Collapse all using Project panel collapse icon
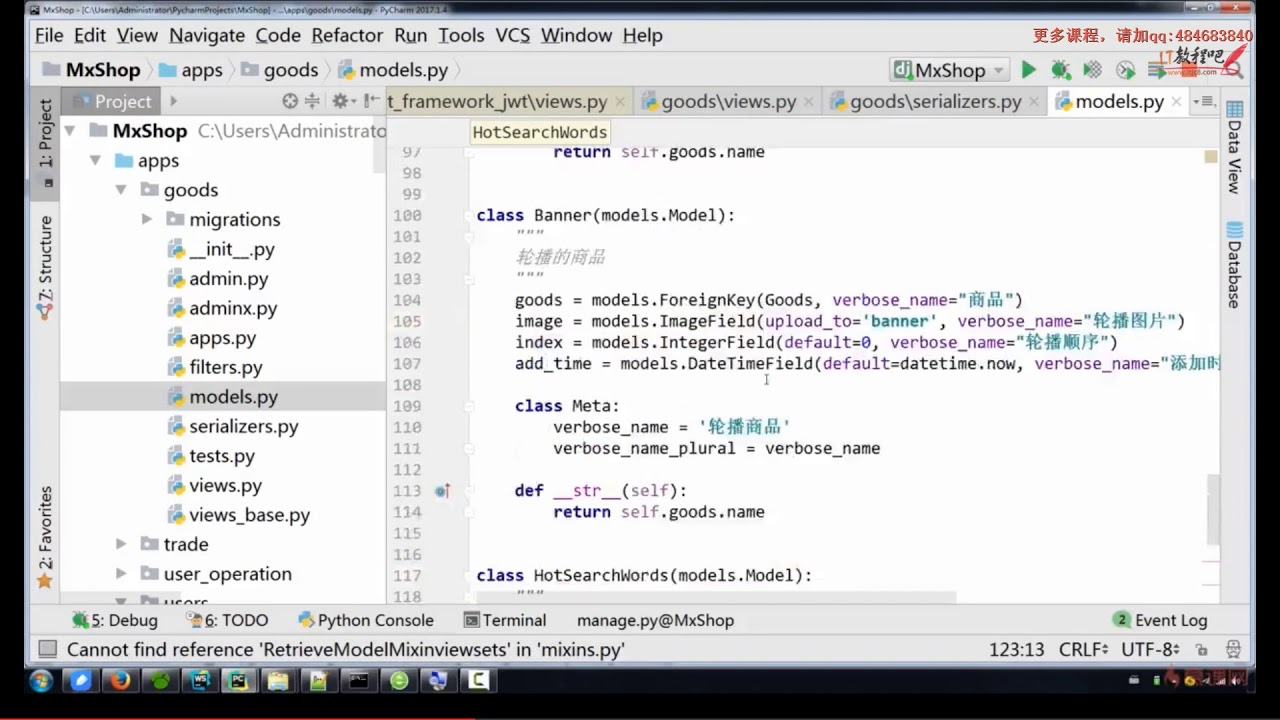Viewport: 1280px width, 720px height. click(312, 101)
